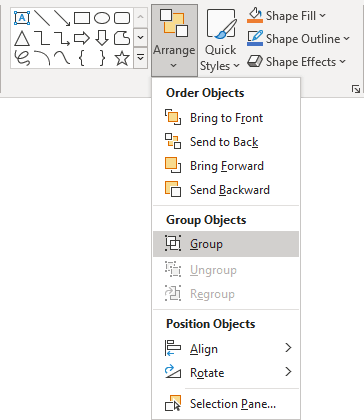364x420 pixels.
Task: Select the Scribble freeform shape
Action: point(22,58)
